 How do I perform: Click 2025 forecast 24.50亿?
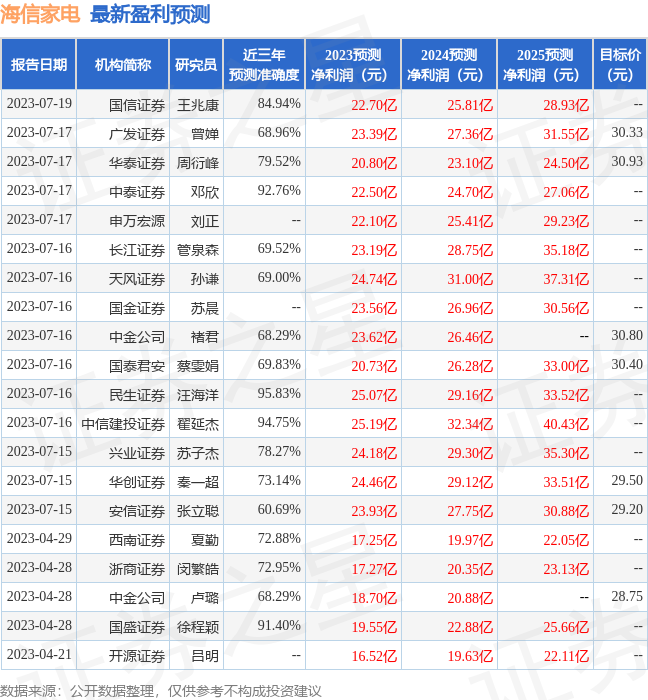click(566, 163)
